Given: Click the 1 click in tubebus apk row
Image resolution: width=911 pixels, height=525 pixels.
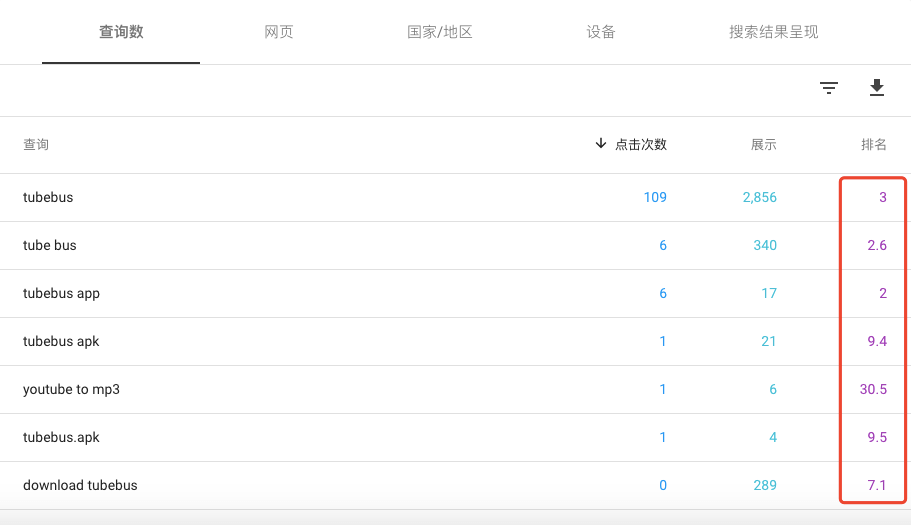Looking at the screenshot, I should tap(663, 341).
